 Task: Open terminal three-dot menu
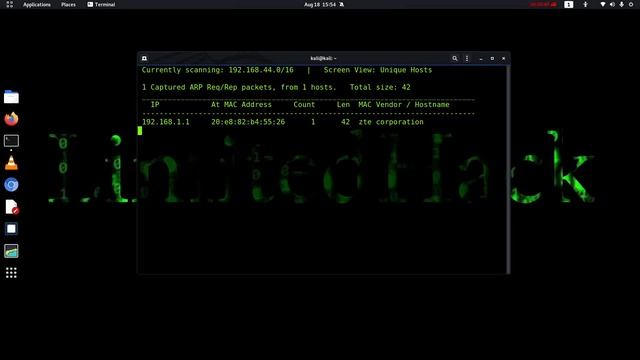[467, 58]
